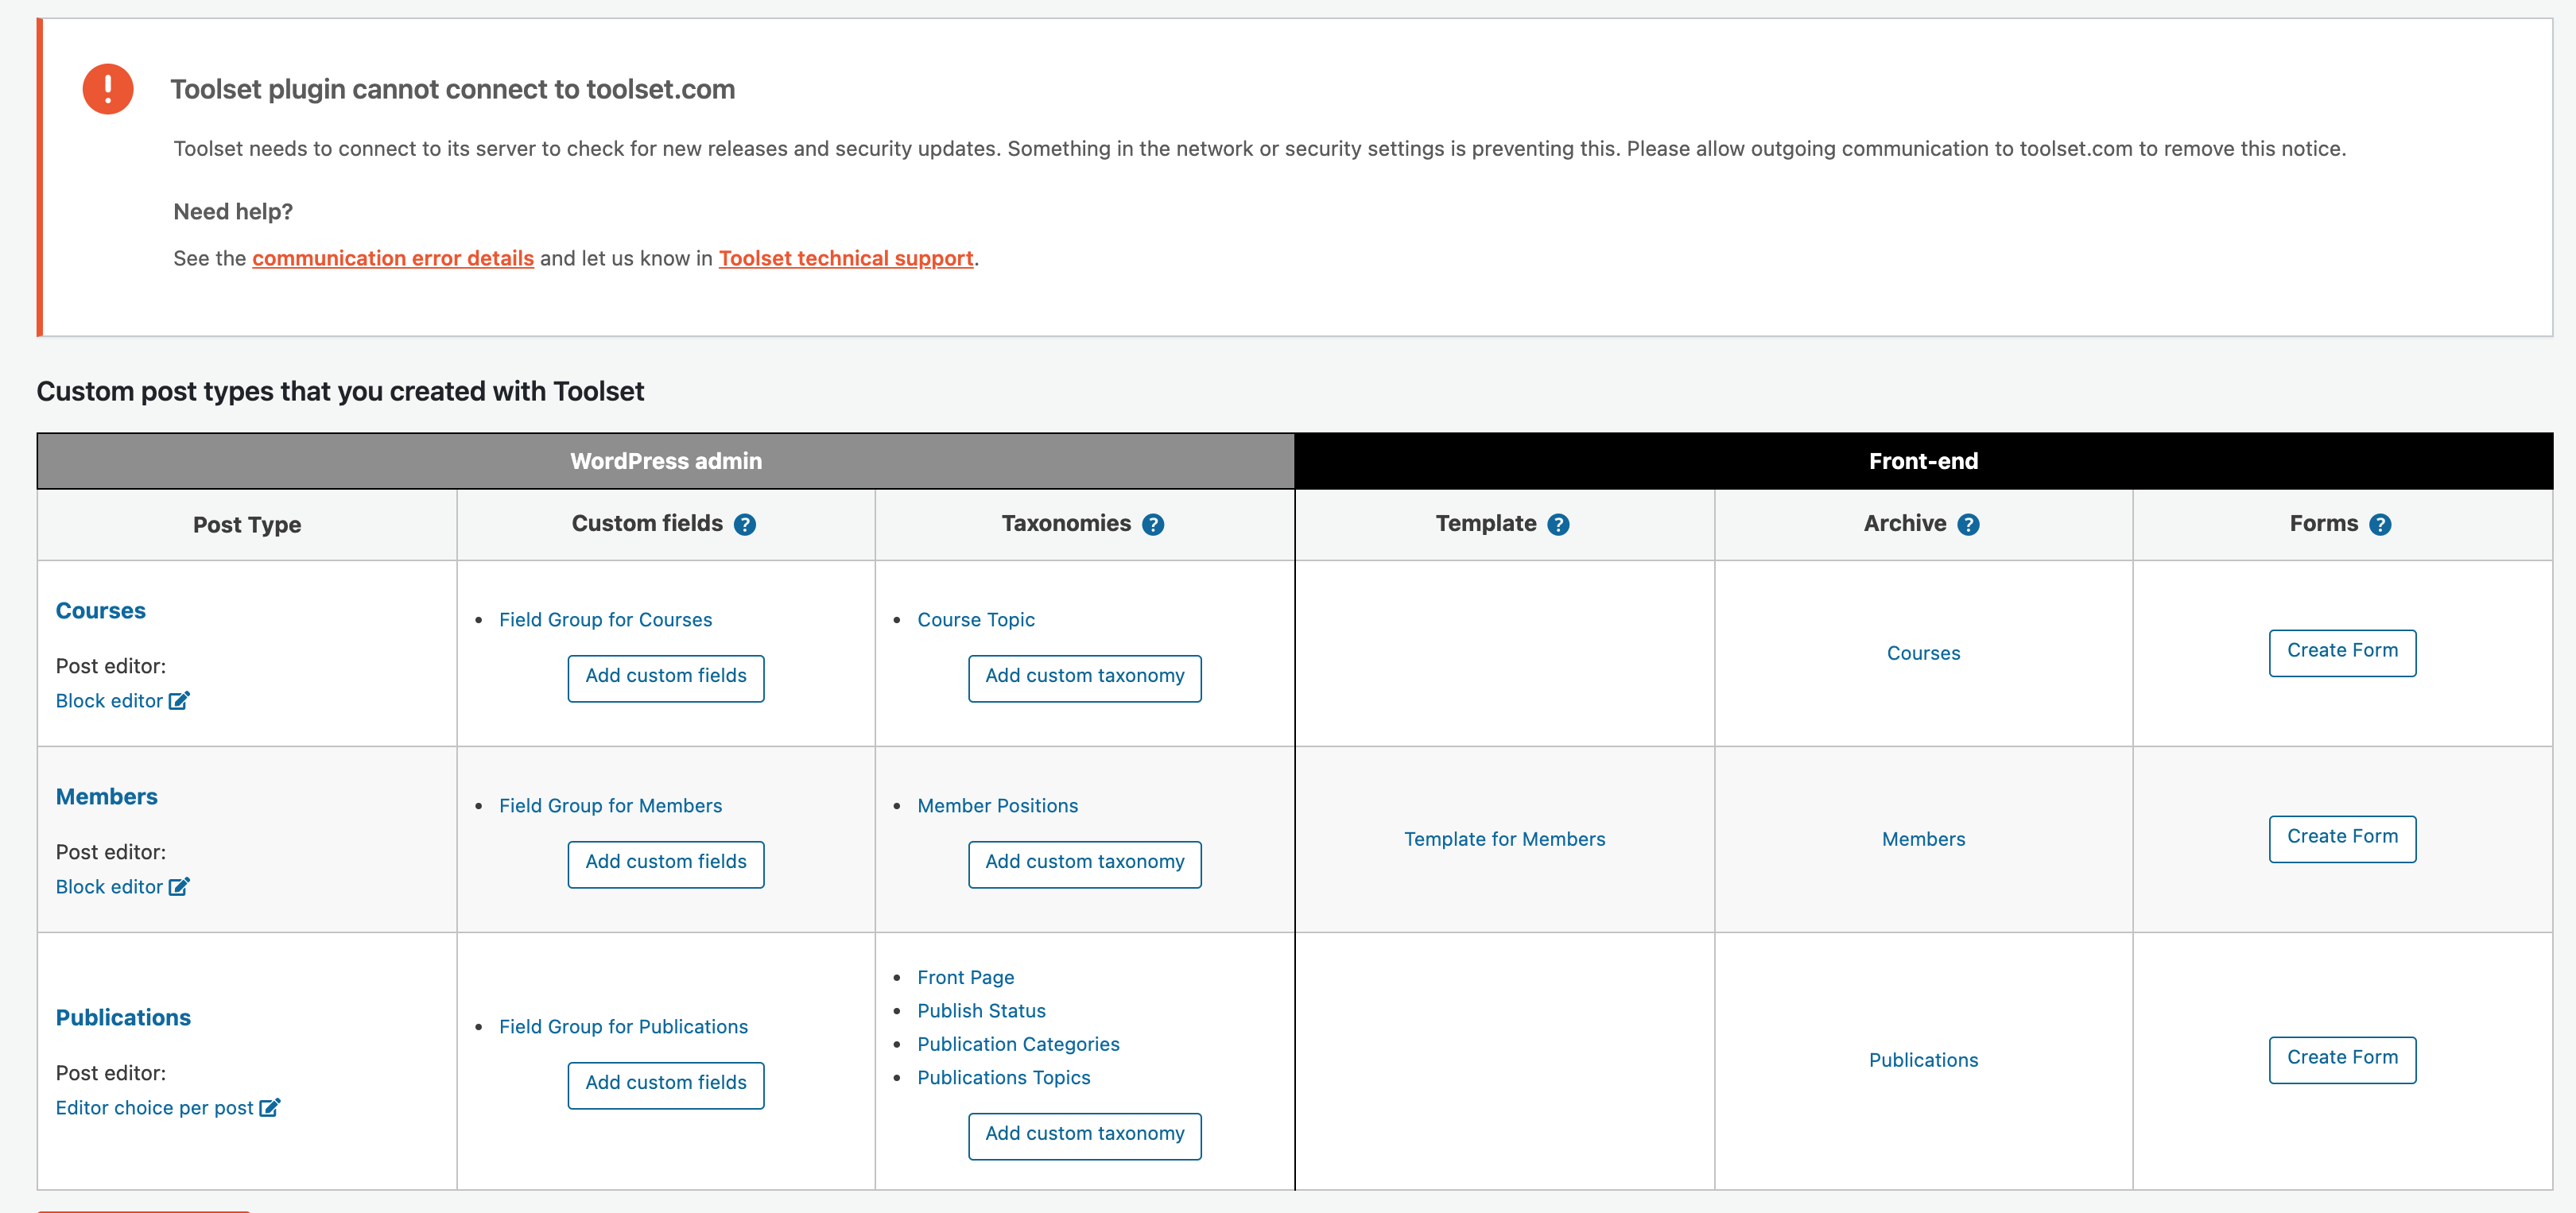Click Custom post types created with Toolset heading
Image resolution: width=2576 pixels, height=1213 pixels.
pyautogui.click(x=340, y=391)
